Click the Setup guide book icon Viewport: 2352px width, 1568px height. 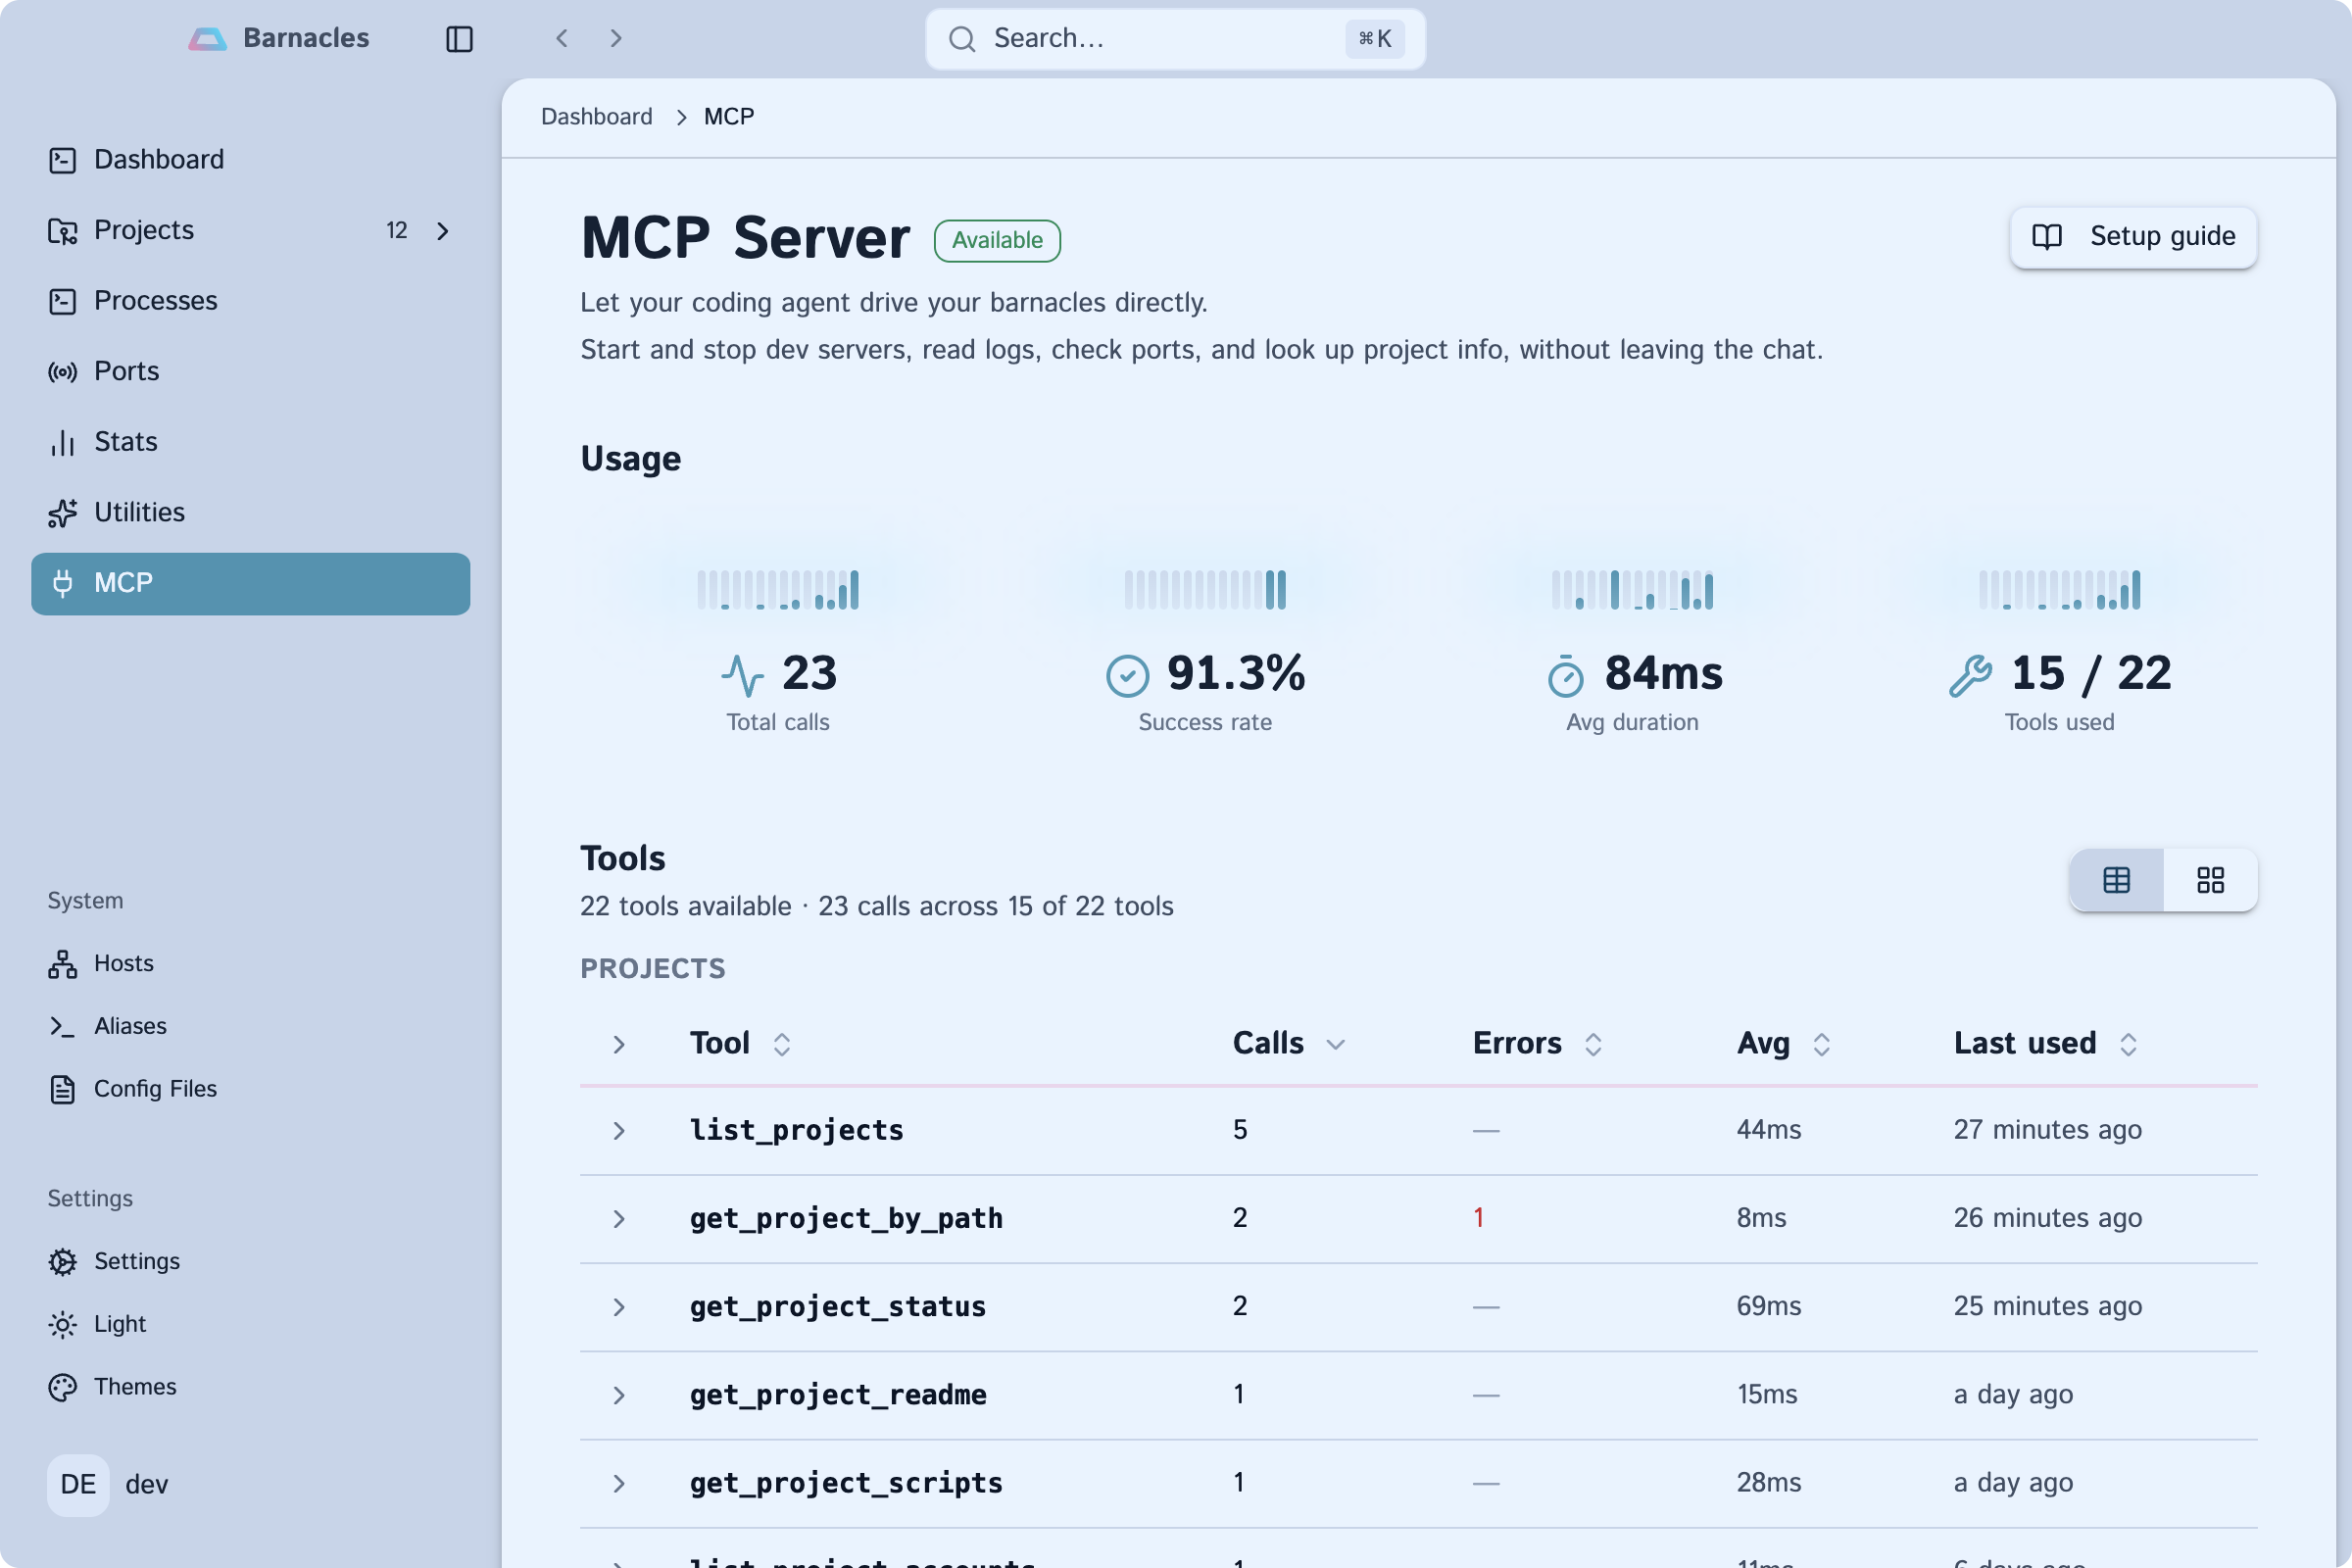click(x=2047, y=237)
